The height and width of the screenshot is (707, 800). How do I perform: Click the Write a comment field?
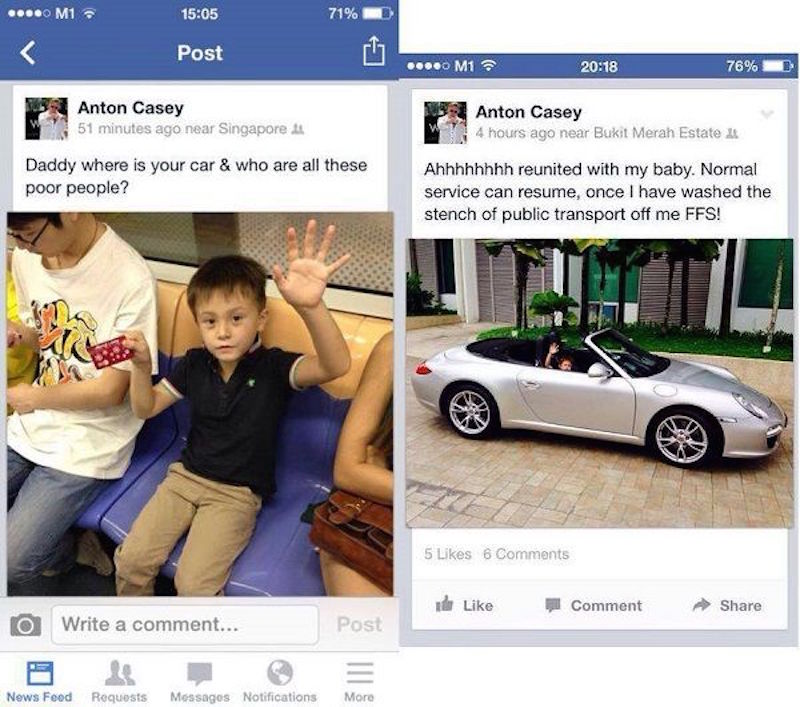click(x=185, y=625)
